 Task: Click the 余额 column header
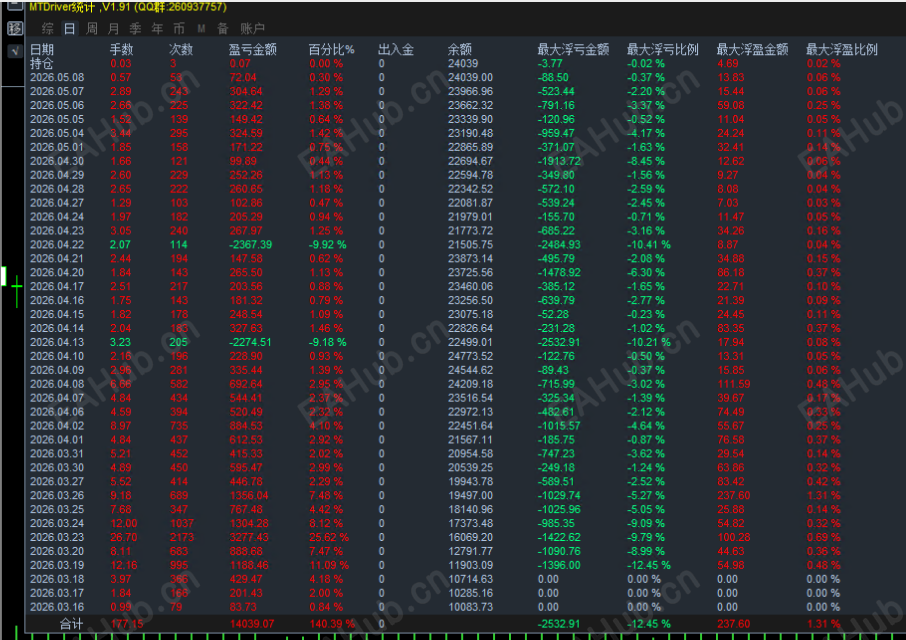(459, 50)
